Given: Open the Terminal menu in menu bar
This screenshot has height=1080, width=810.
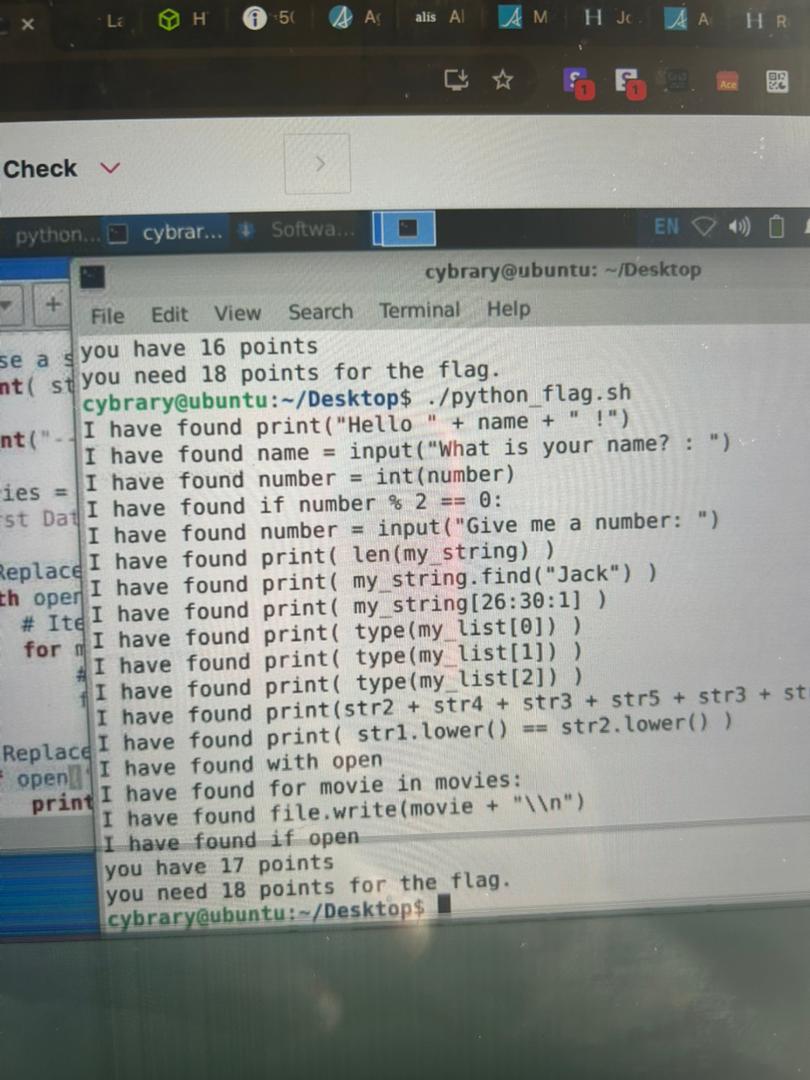Looking at the screenshot, I should pyautogui.click(x=419, y=310).
